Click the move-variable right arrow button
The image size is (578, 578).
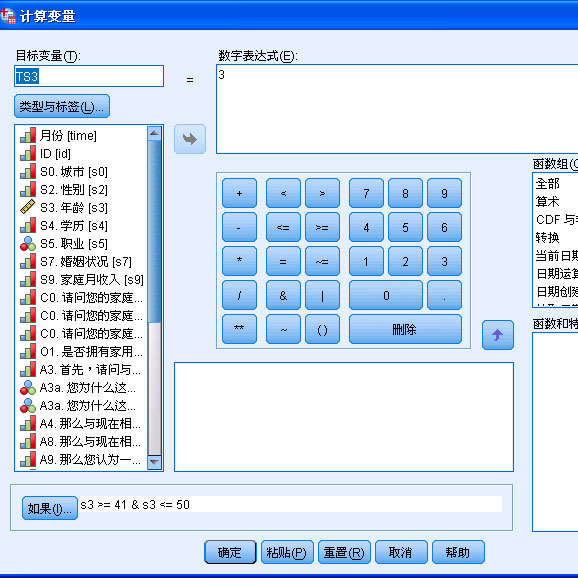pyautogui.click(x=190, y=139)
